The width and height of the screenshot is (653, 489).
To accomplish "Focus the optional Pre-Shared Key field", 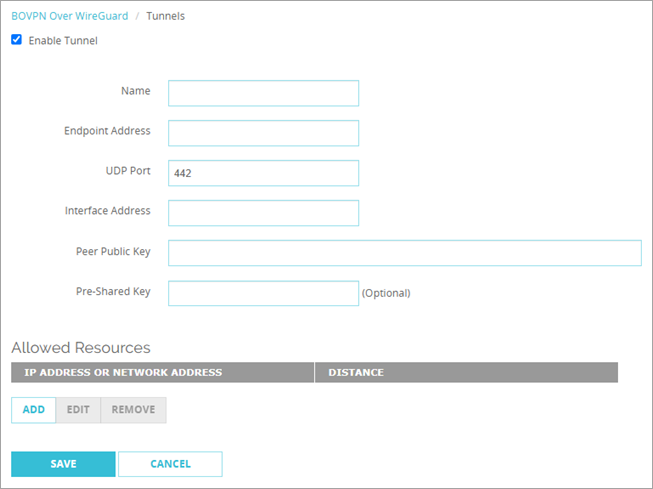I will click(x=263, y=293).
